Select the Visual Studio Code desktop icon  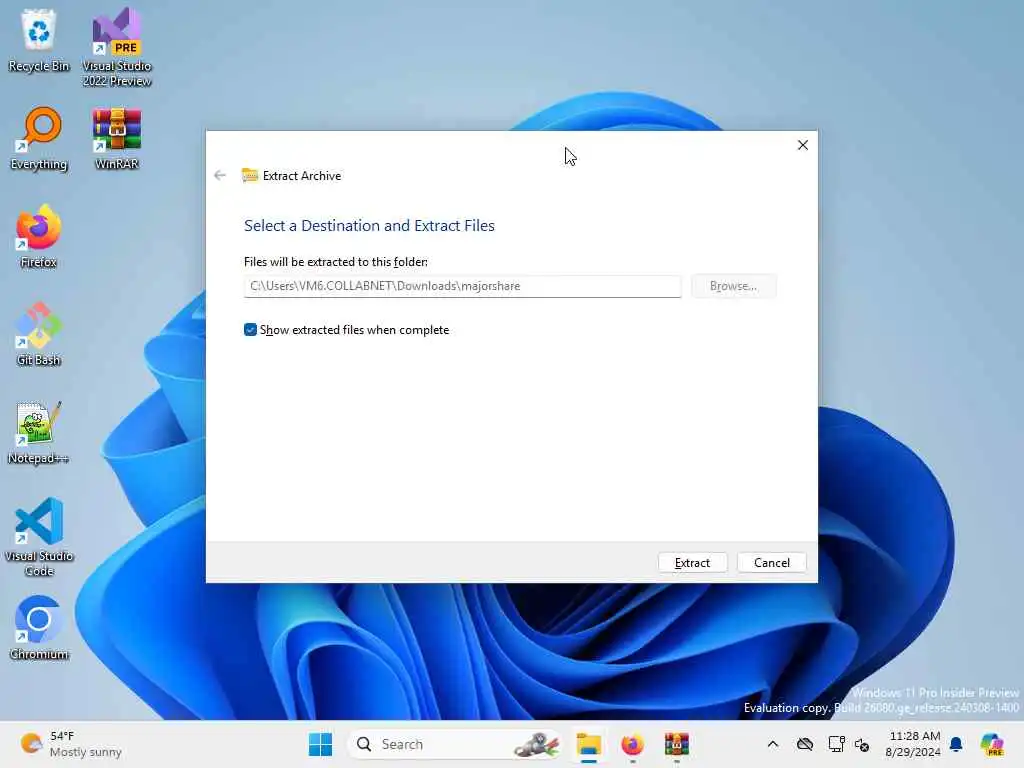click(39, 537)
